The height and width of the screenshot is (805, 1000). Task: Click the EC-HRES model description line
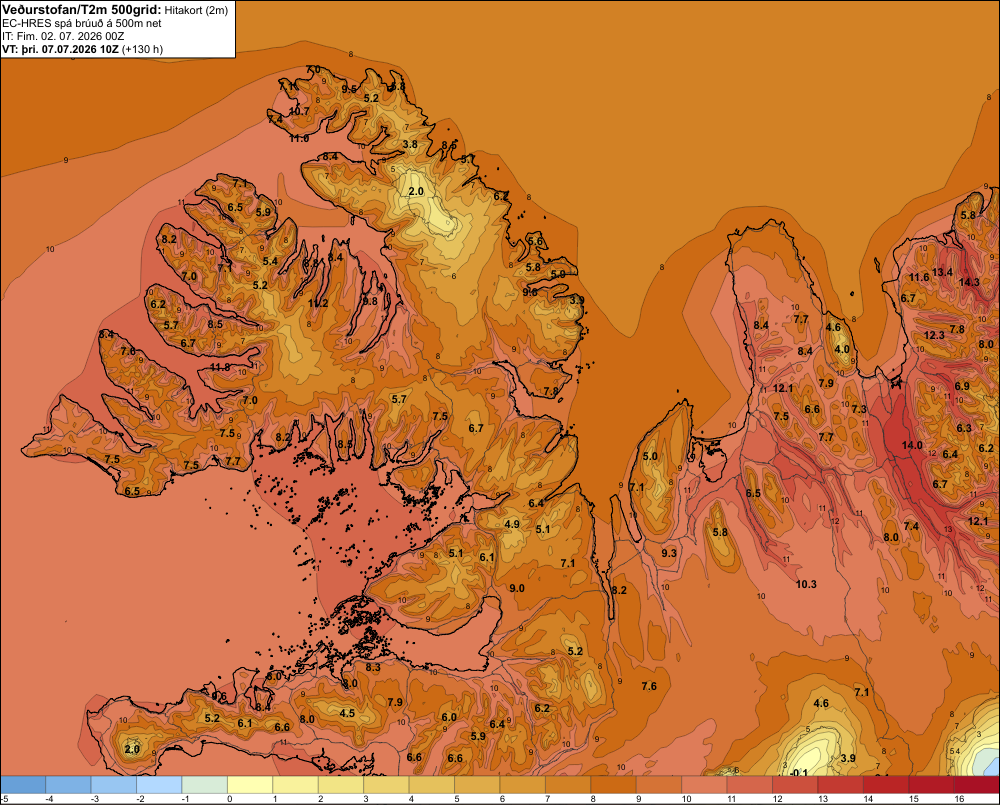tap(82, 23)
